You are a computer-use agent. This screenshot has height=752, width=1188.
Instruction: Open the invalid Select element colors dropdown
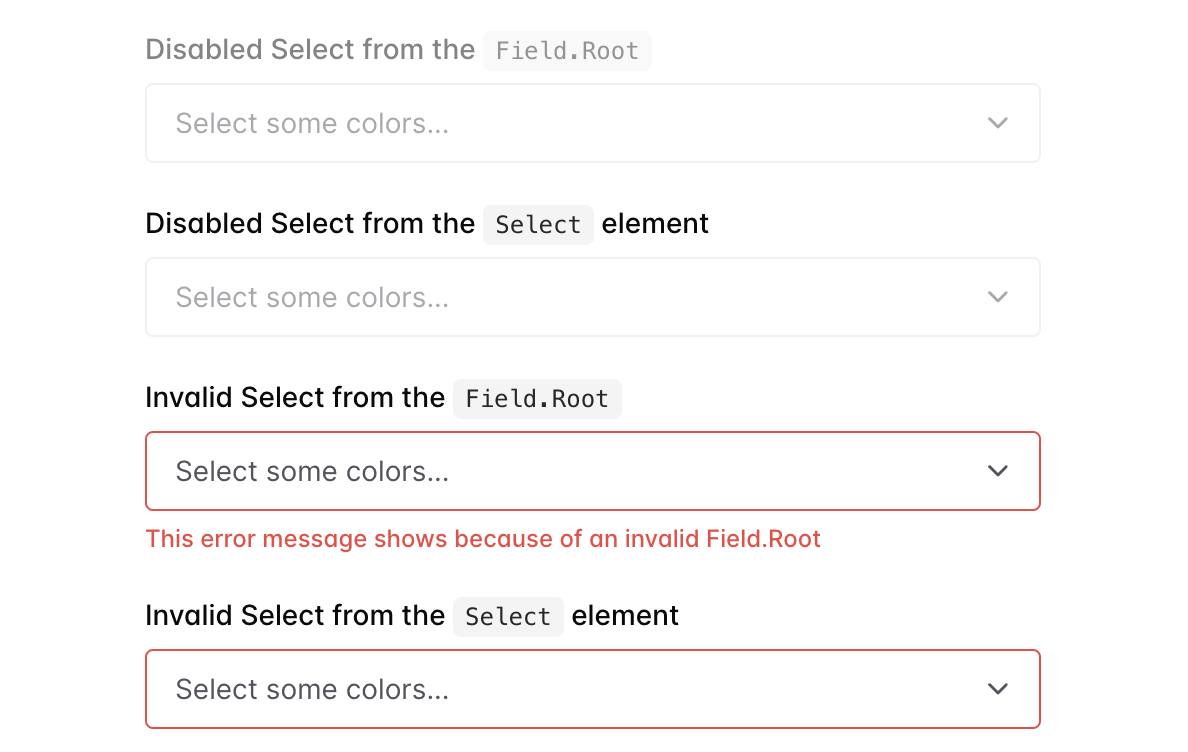coord(592,689)
